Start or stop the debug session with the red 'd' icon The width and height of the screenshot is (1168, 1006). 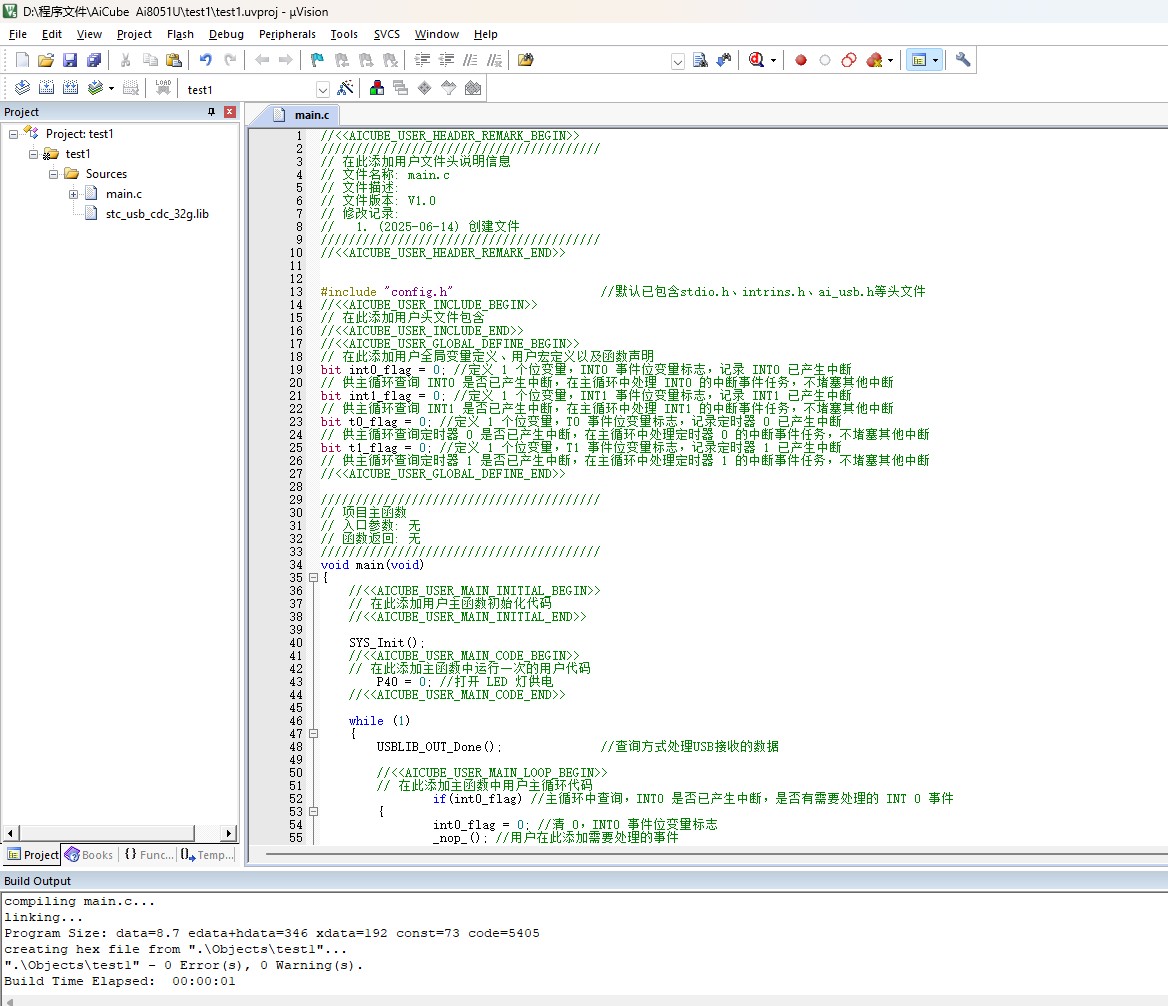coord(756,60)
